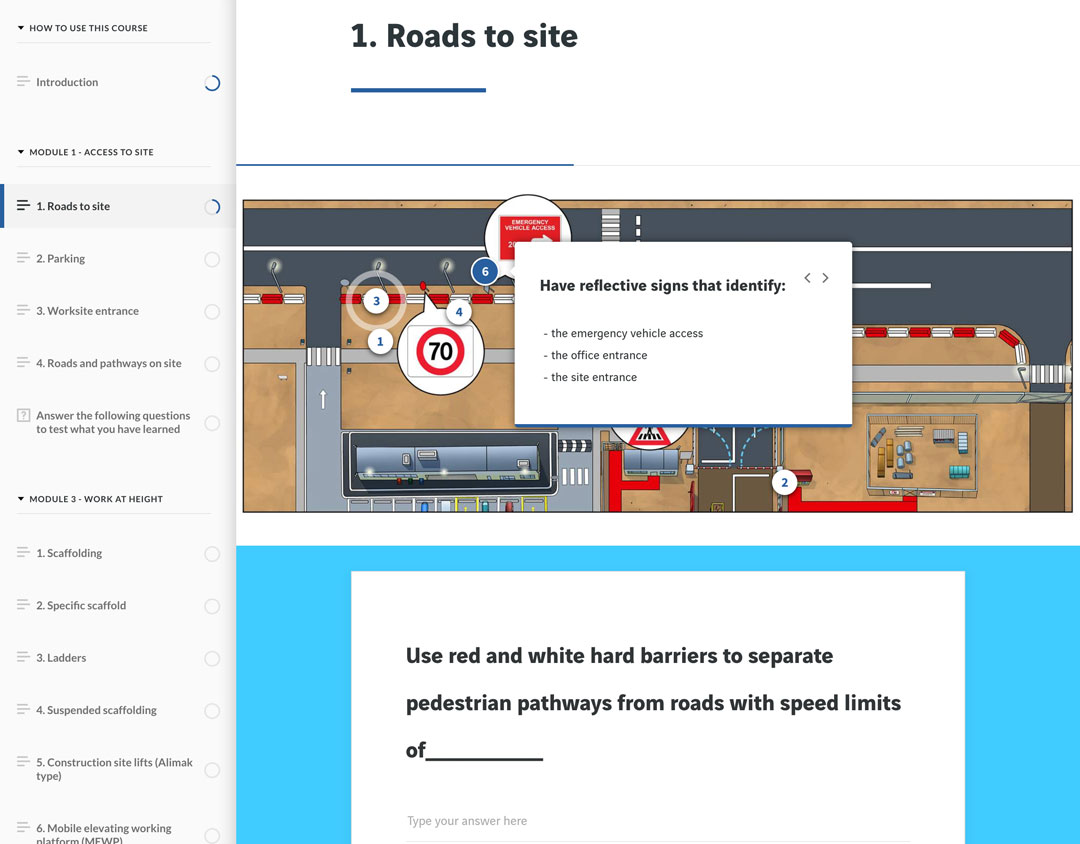Open the 1. Scaffolding lesson
Image resolution: width=1080 pixels, height=844 pixels.
(118, 553)
